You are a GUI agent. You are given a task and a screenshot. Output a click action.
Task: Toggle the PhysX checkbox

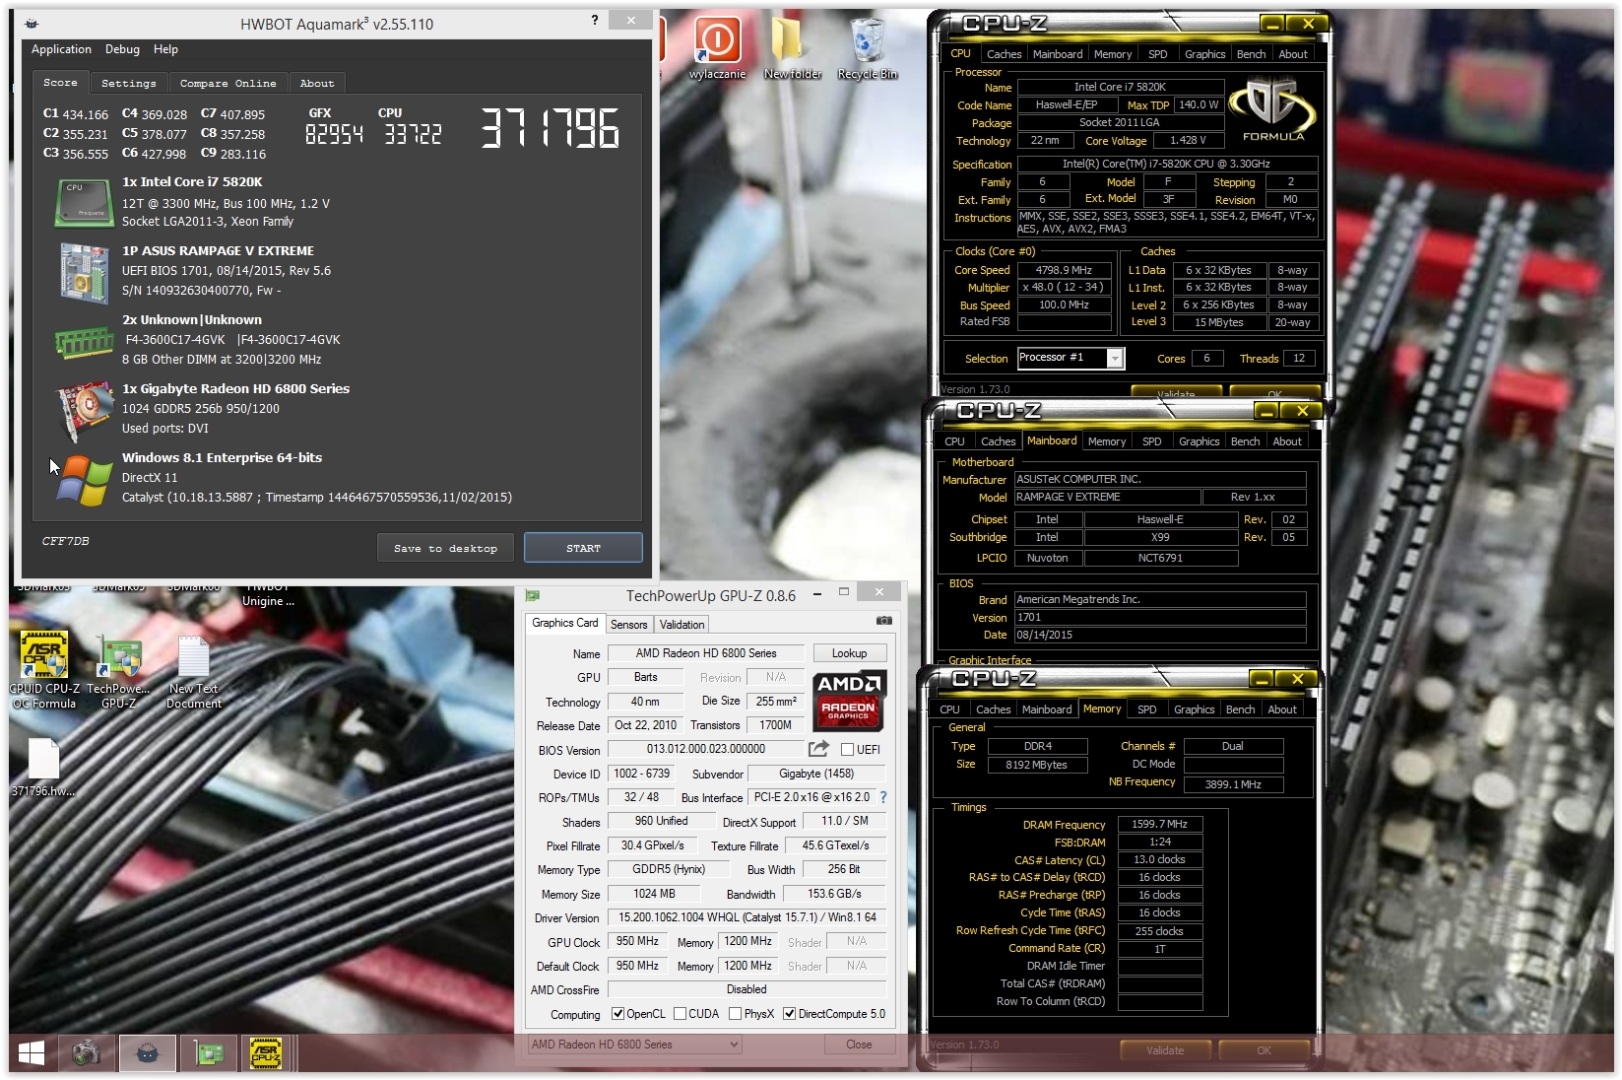tap(735, 1014)
